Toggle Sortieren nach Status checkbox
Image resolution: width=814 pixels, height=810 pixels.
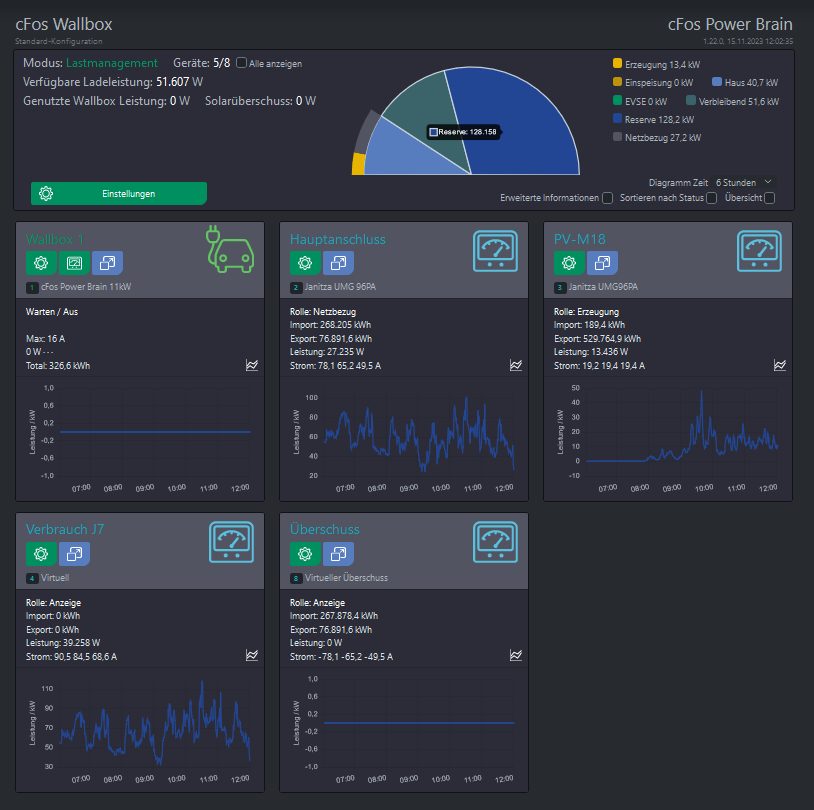click(x=712, y=198)
